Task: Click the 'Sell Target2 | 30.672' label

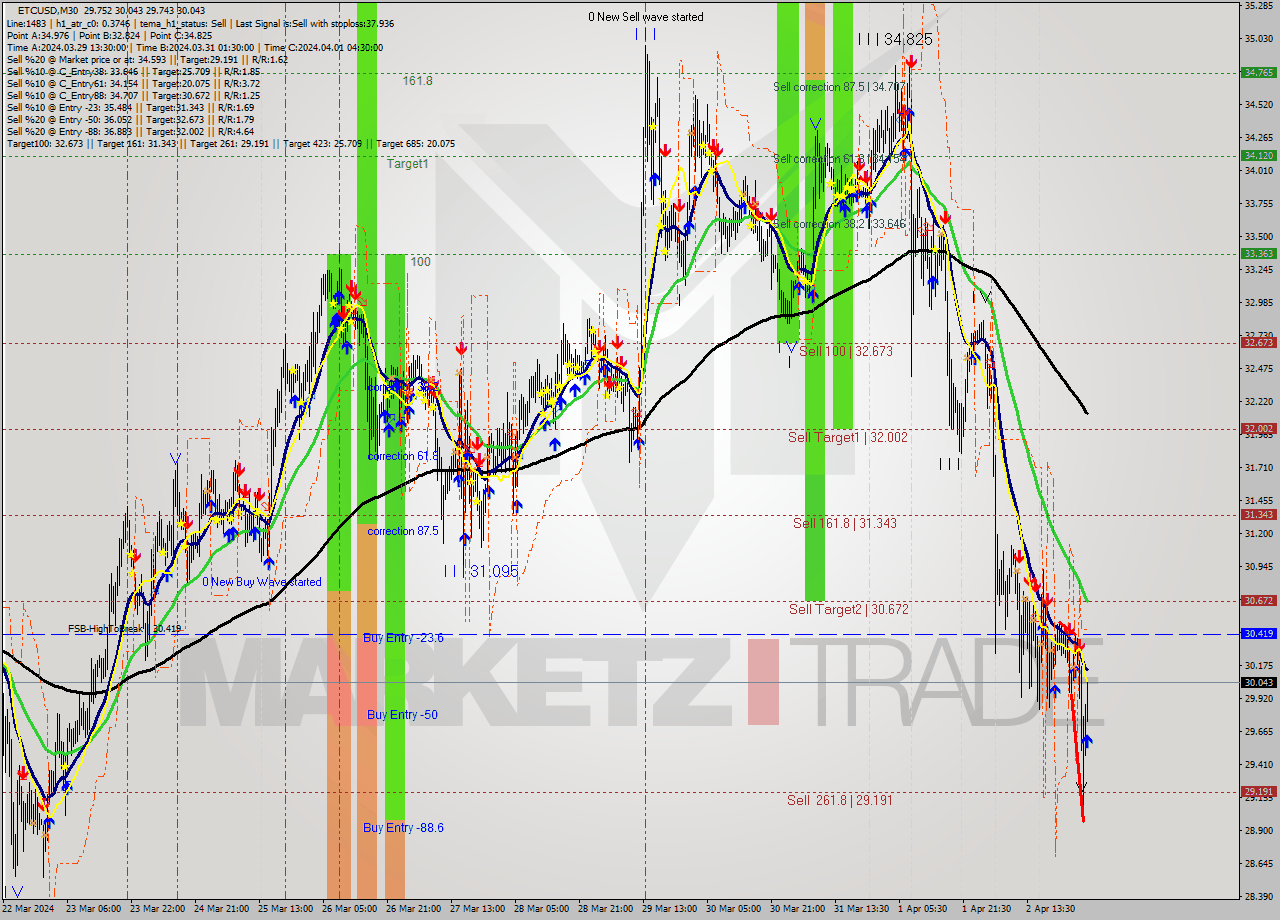Action: (x=849, y=609)
